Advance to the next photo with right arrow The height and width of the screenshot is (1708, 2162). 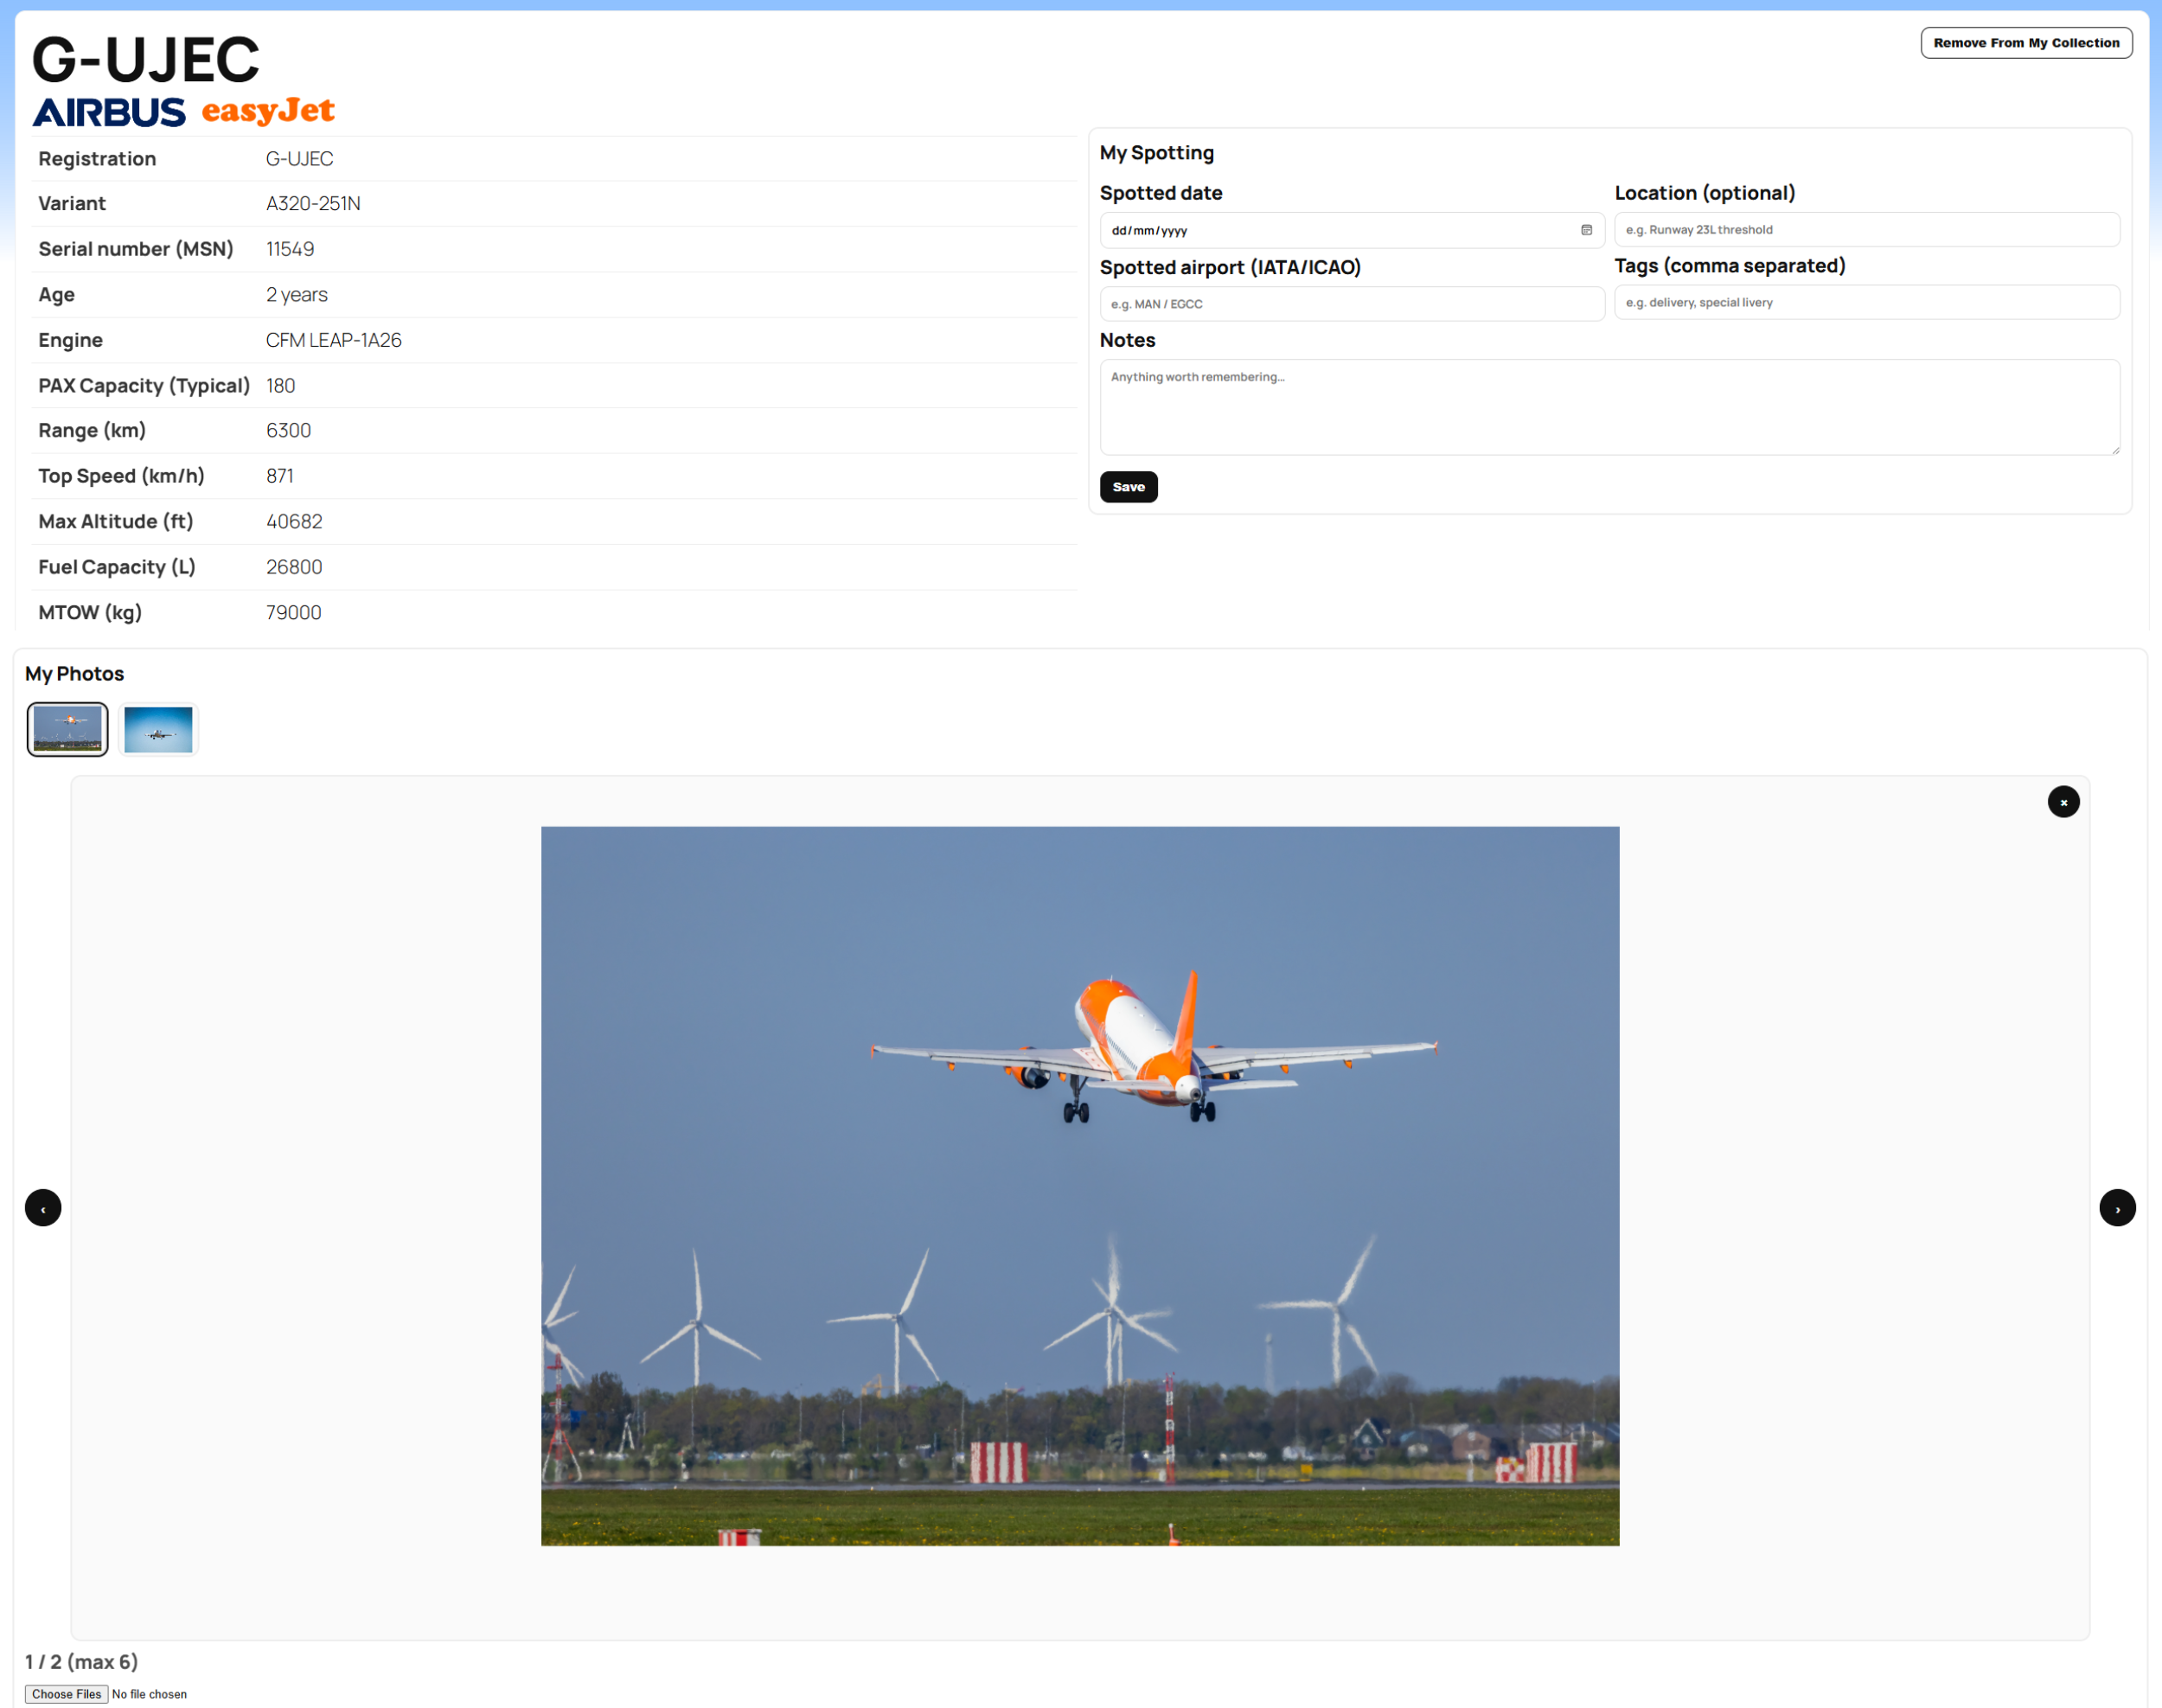(x=2117, y=1207)
